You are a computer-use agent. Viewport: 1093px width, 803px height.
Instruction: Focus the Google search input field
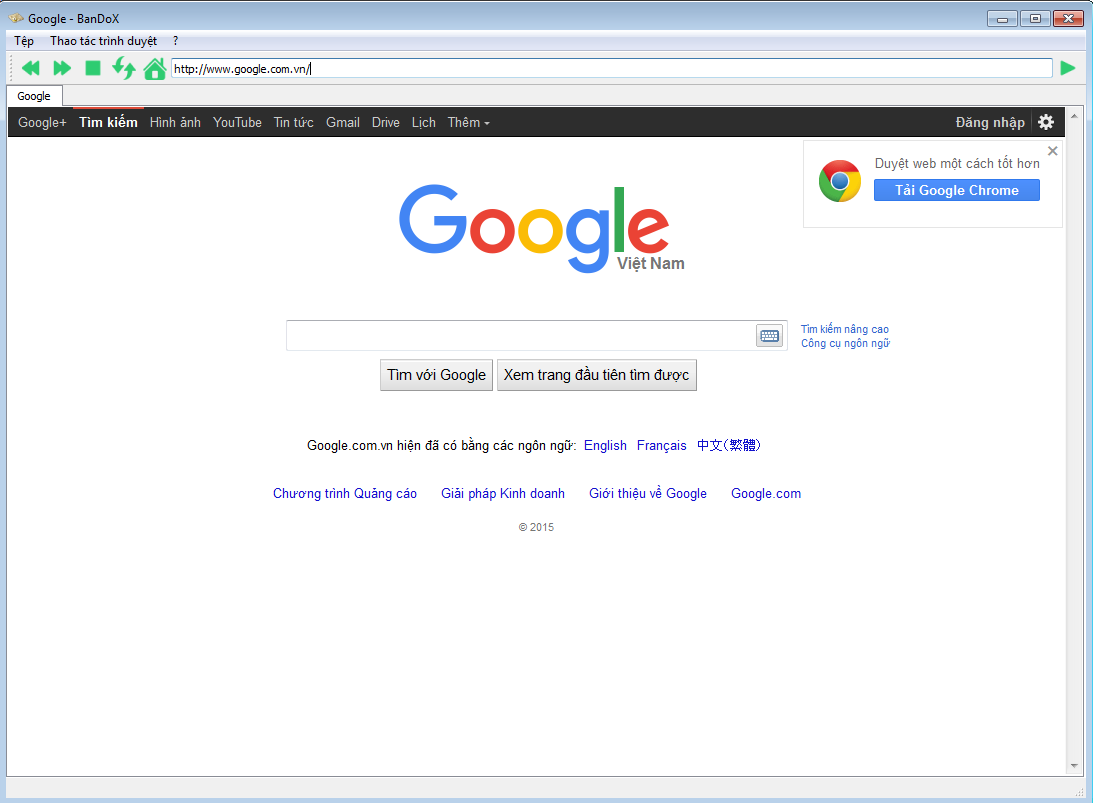tap(521, 336)
